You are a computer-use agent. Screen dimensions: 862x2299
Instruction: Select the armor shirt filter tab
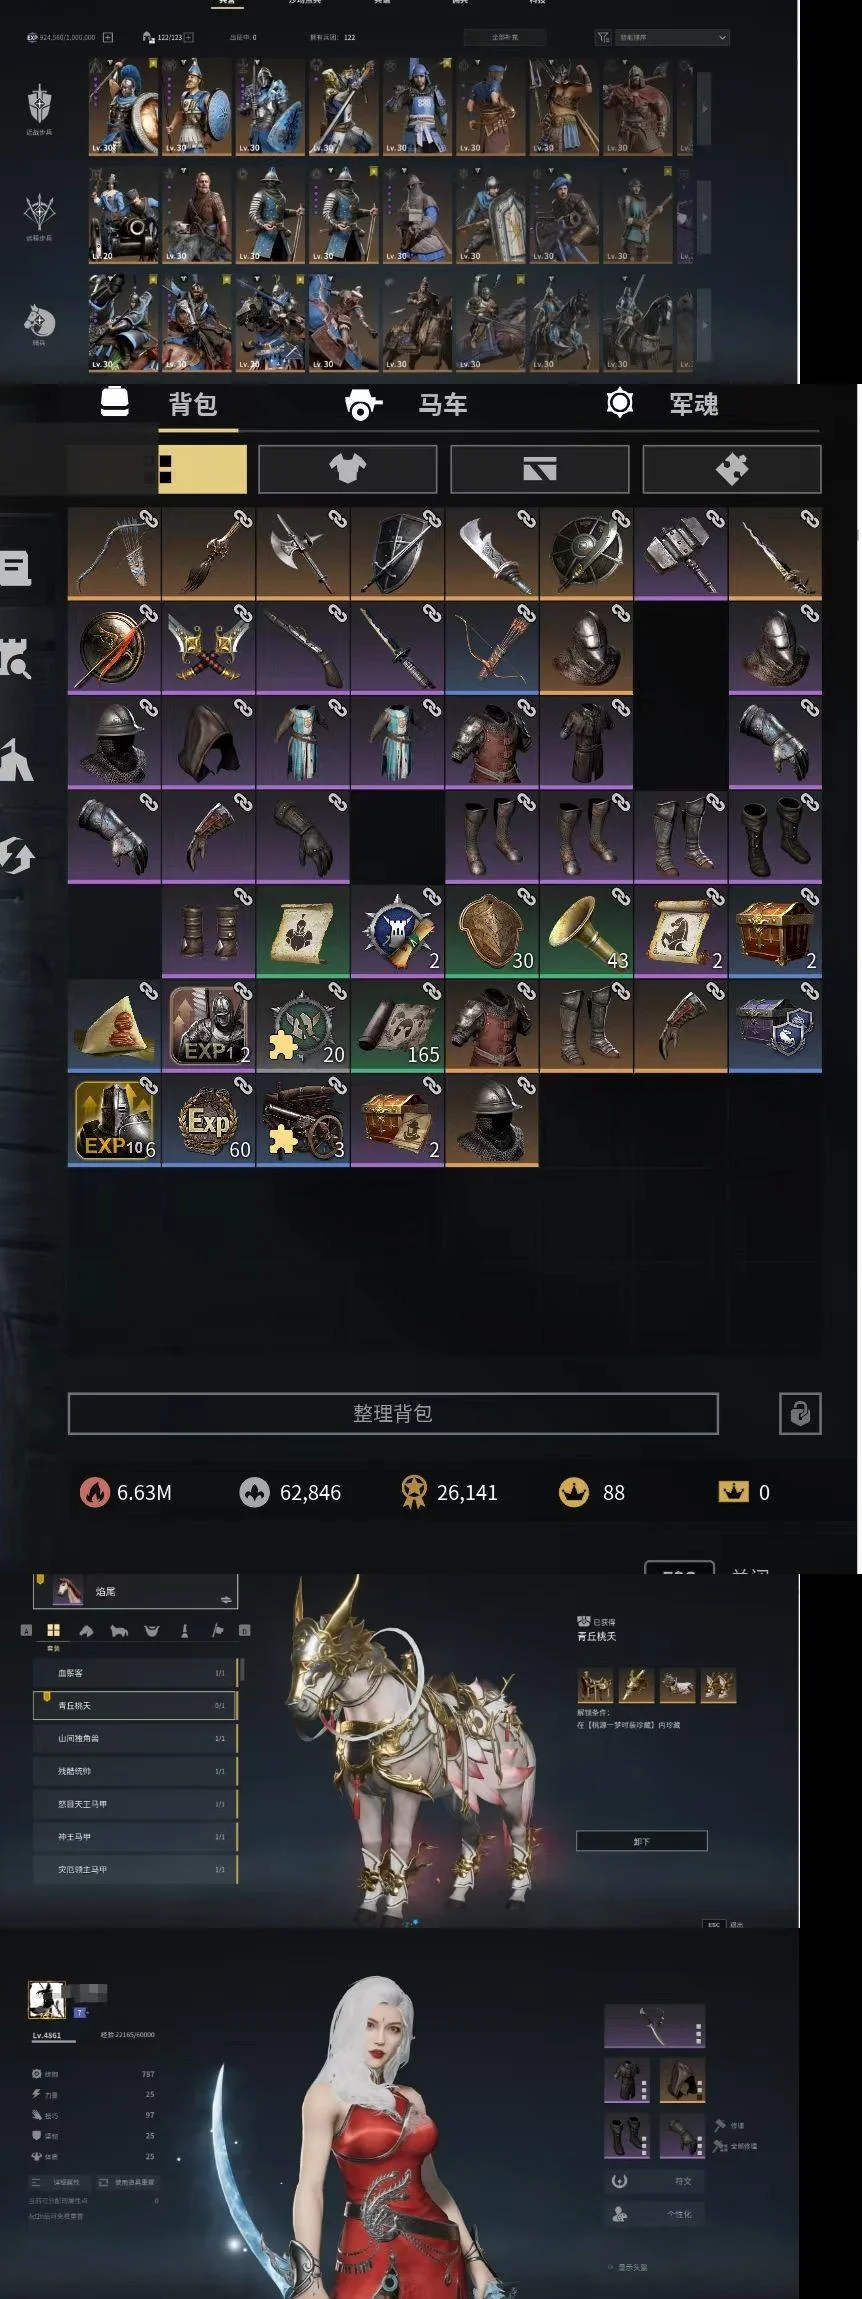pyautogui.click(x=348, y=469)
